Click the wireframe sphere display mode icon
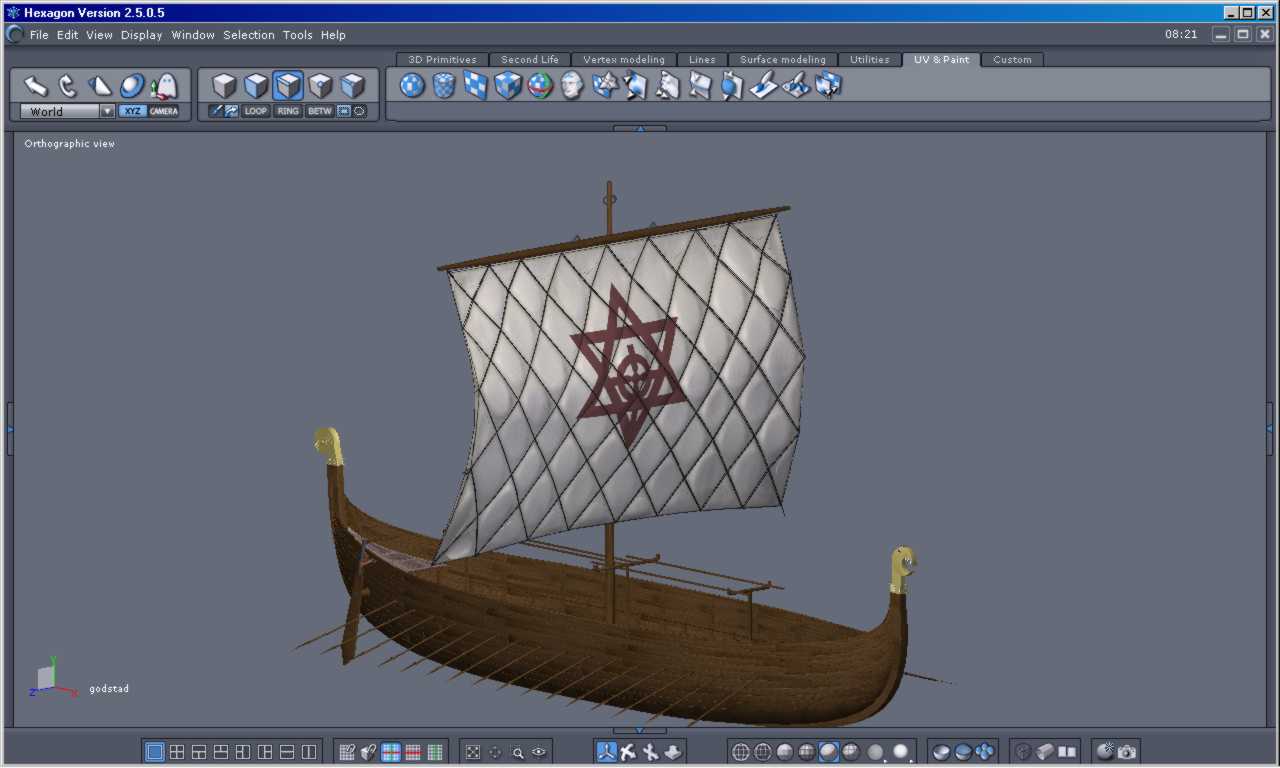 (741, 752)
